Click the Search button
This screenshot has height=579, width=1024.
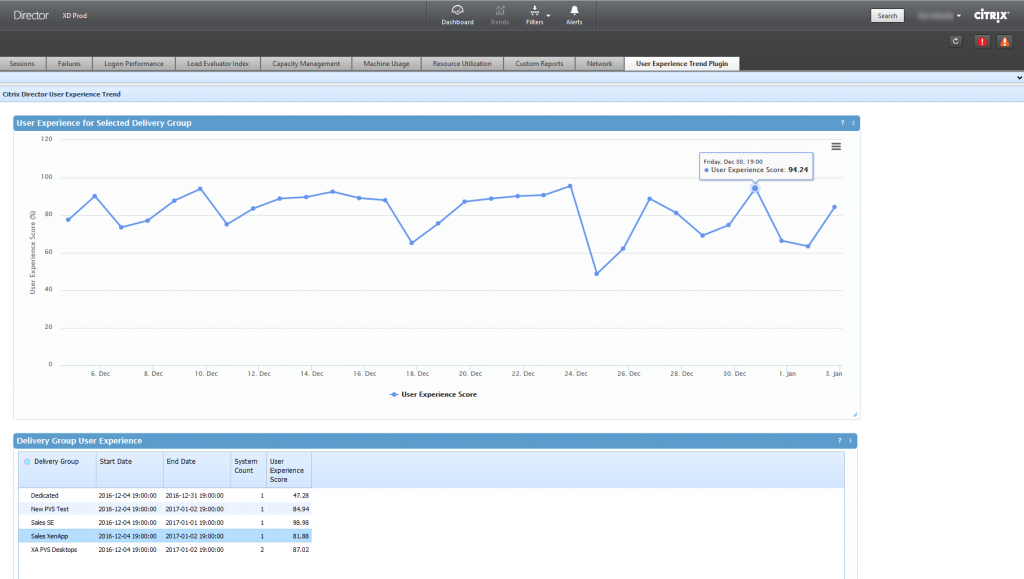pos(887,16)
